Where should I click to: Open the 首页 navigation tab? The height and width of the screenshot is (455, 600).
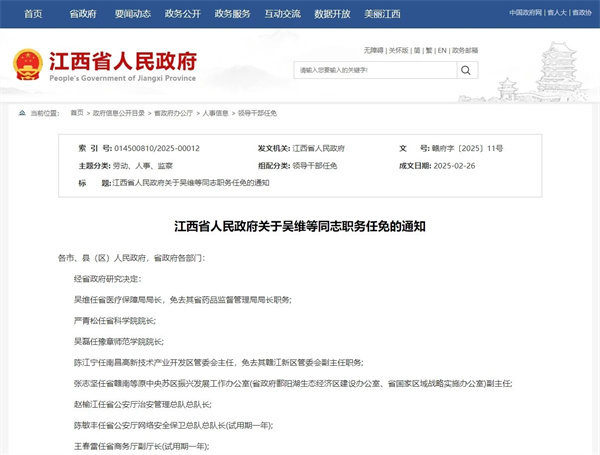click(x=33, y=14)
